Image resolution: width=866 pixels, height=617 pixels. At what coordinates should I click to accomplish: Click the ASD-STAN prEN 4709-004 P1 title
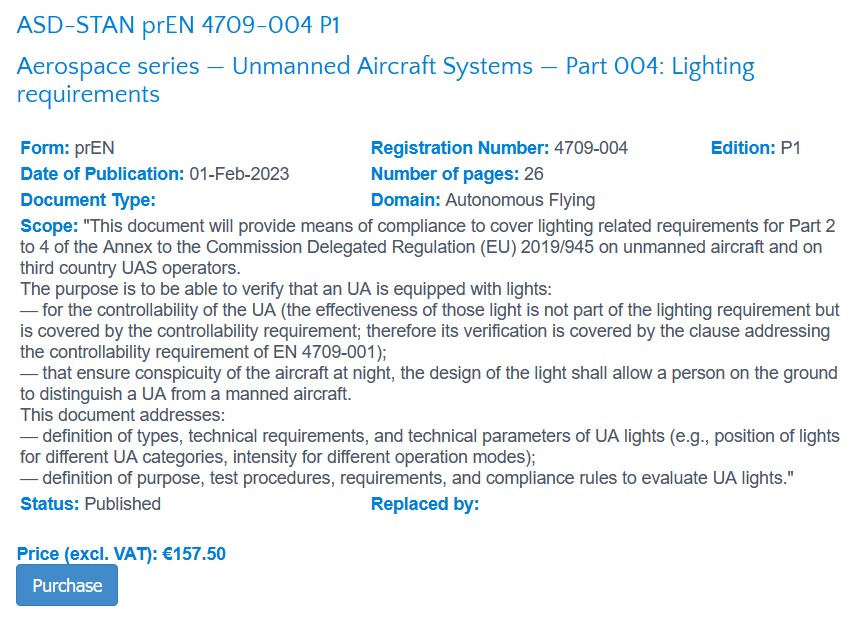[178, 25]
